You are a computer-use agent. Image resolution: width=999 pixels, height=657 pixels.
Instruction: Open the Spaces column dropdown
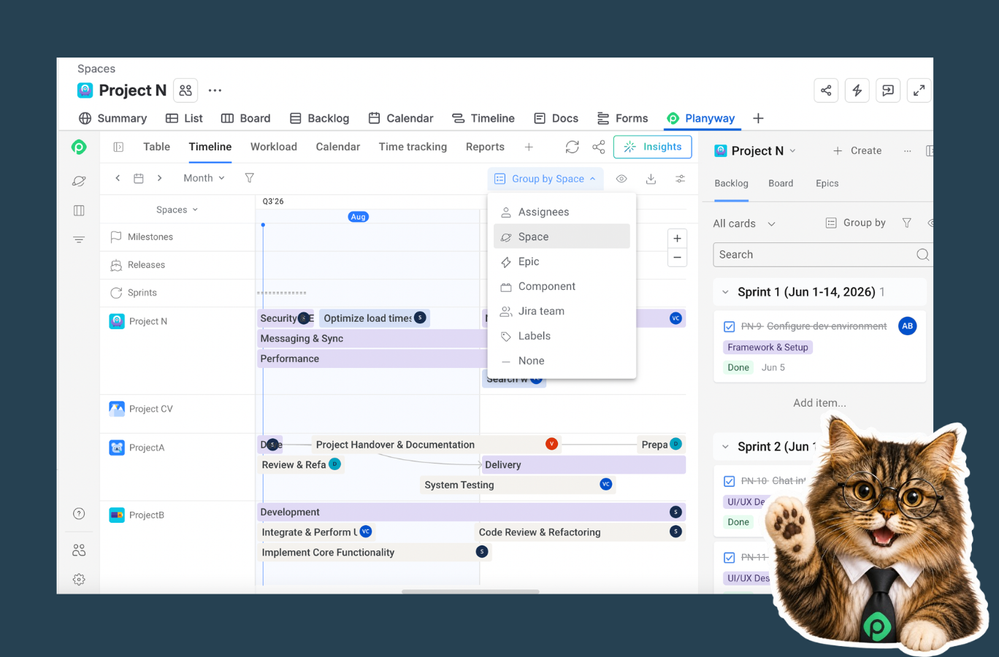pyautogui.click(x=177, y=210)
